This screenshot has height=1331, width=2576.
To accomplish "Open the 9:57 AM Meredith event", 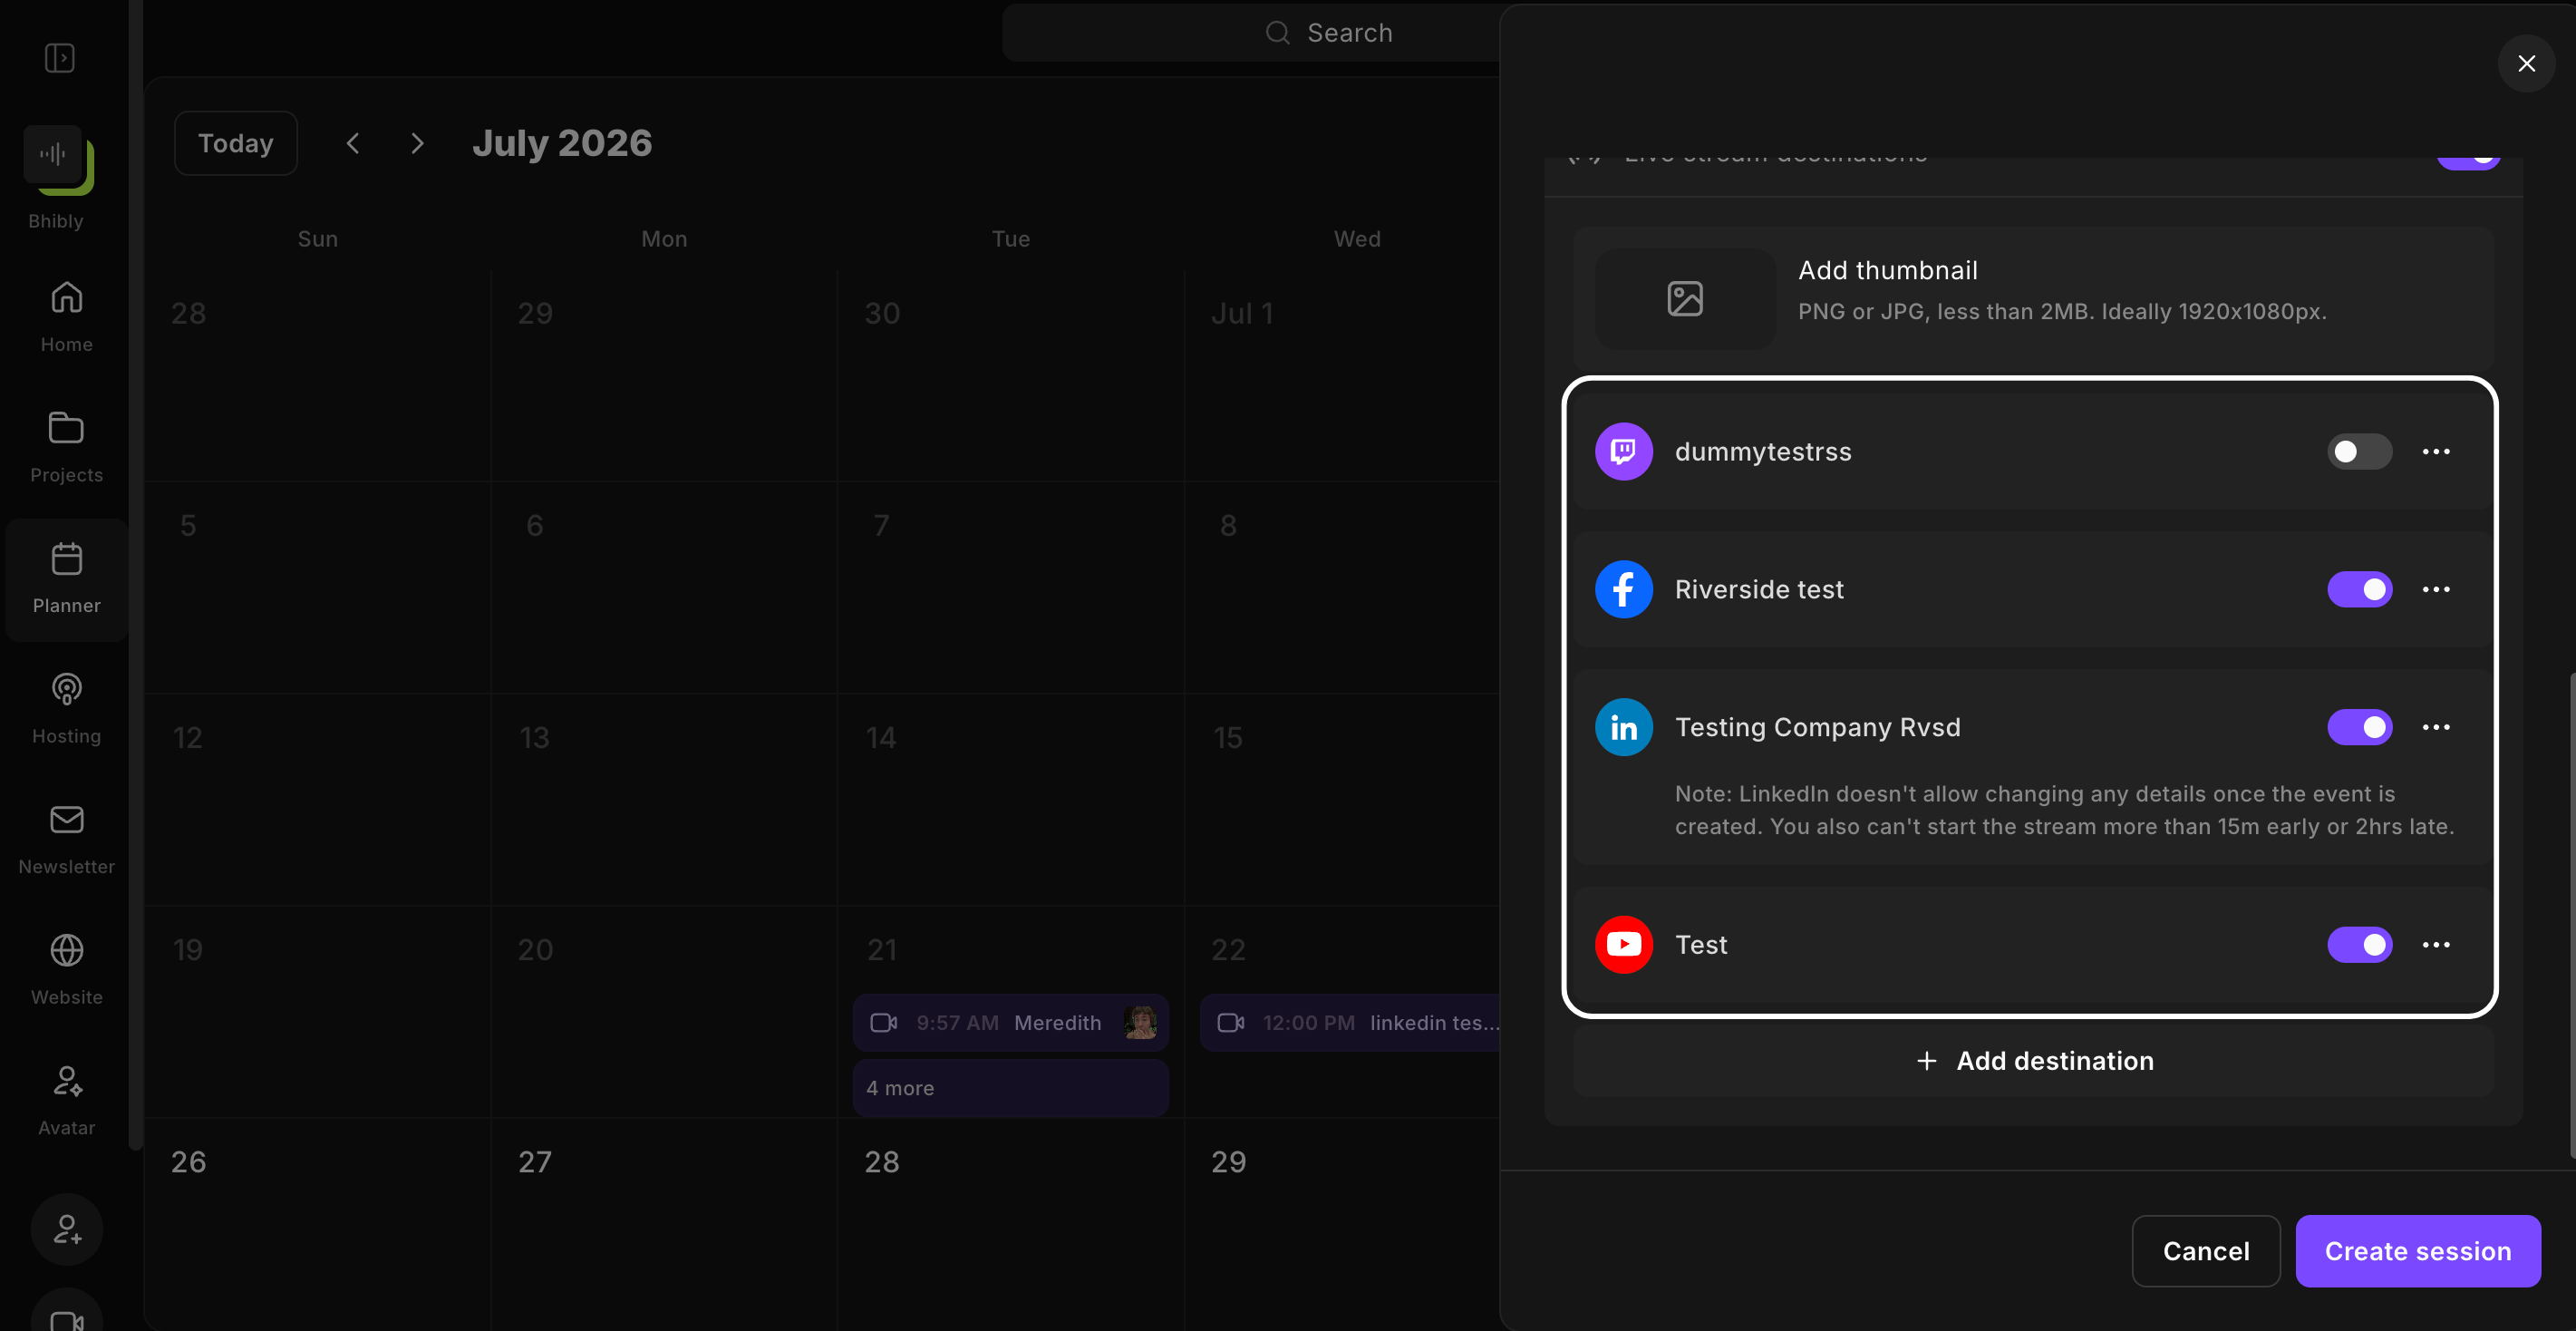I will (1010, 1022).
